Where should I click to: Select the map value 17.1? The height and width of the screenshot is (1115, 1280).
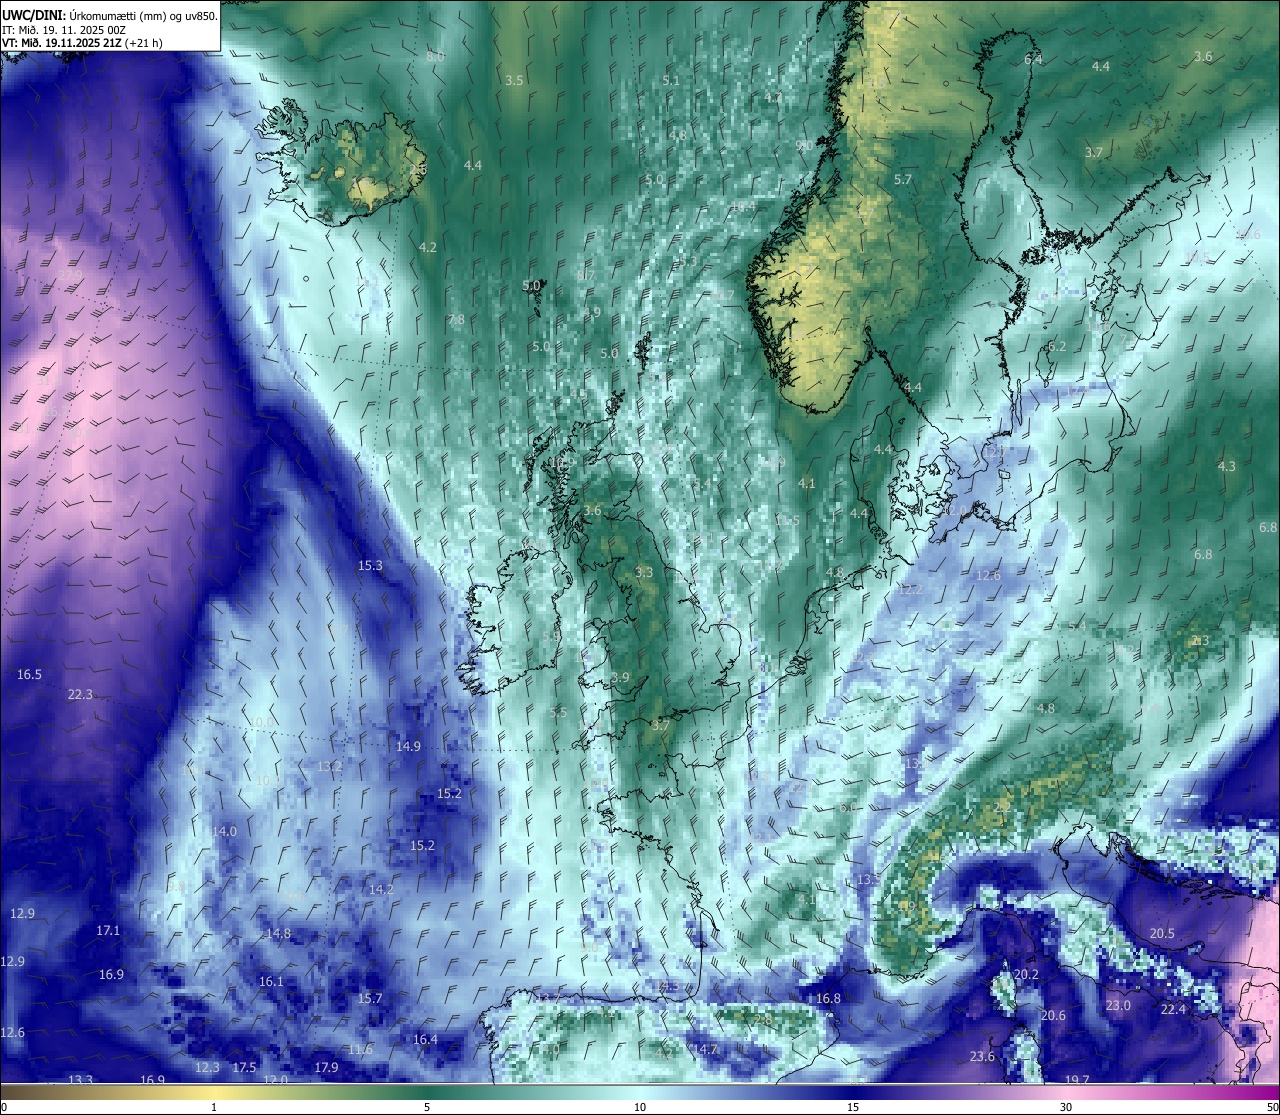click(108, 930)
